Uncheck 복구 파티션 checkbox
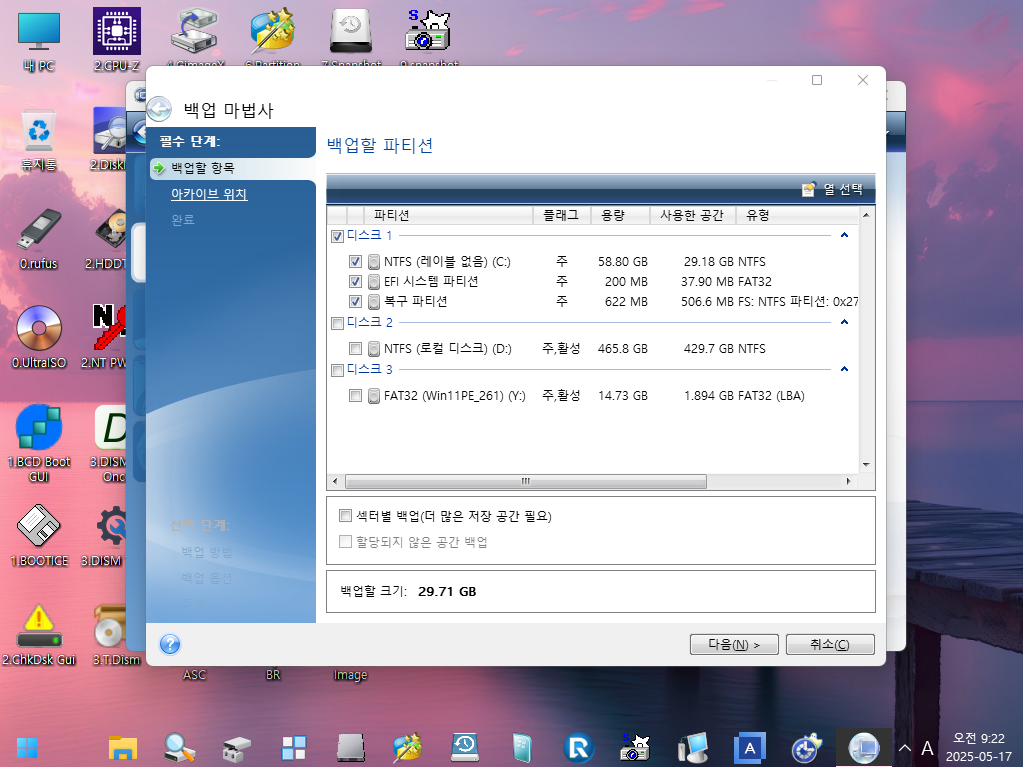The image size is (1023, 767). point(355,302)
